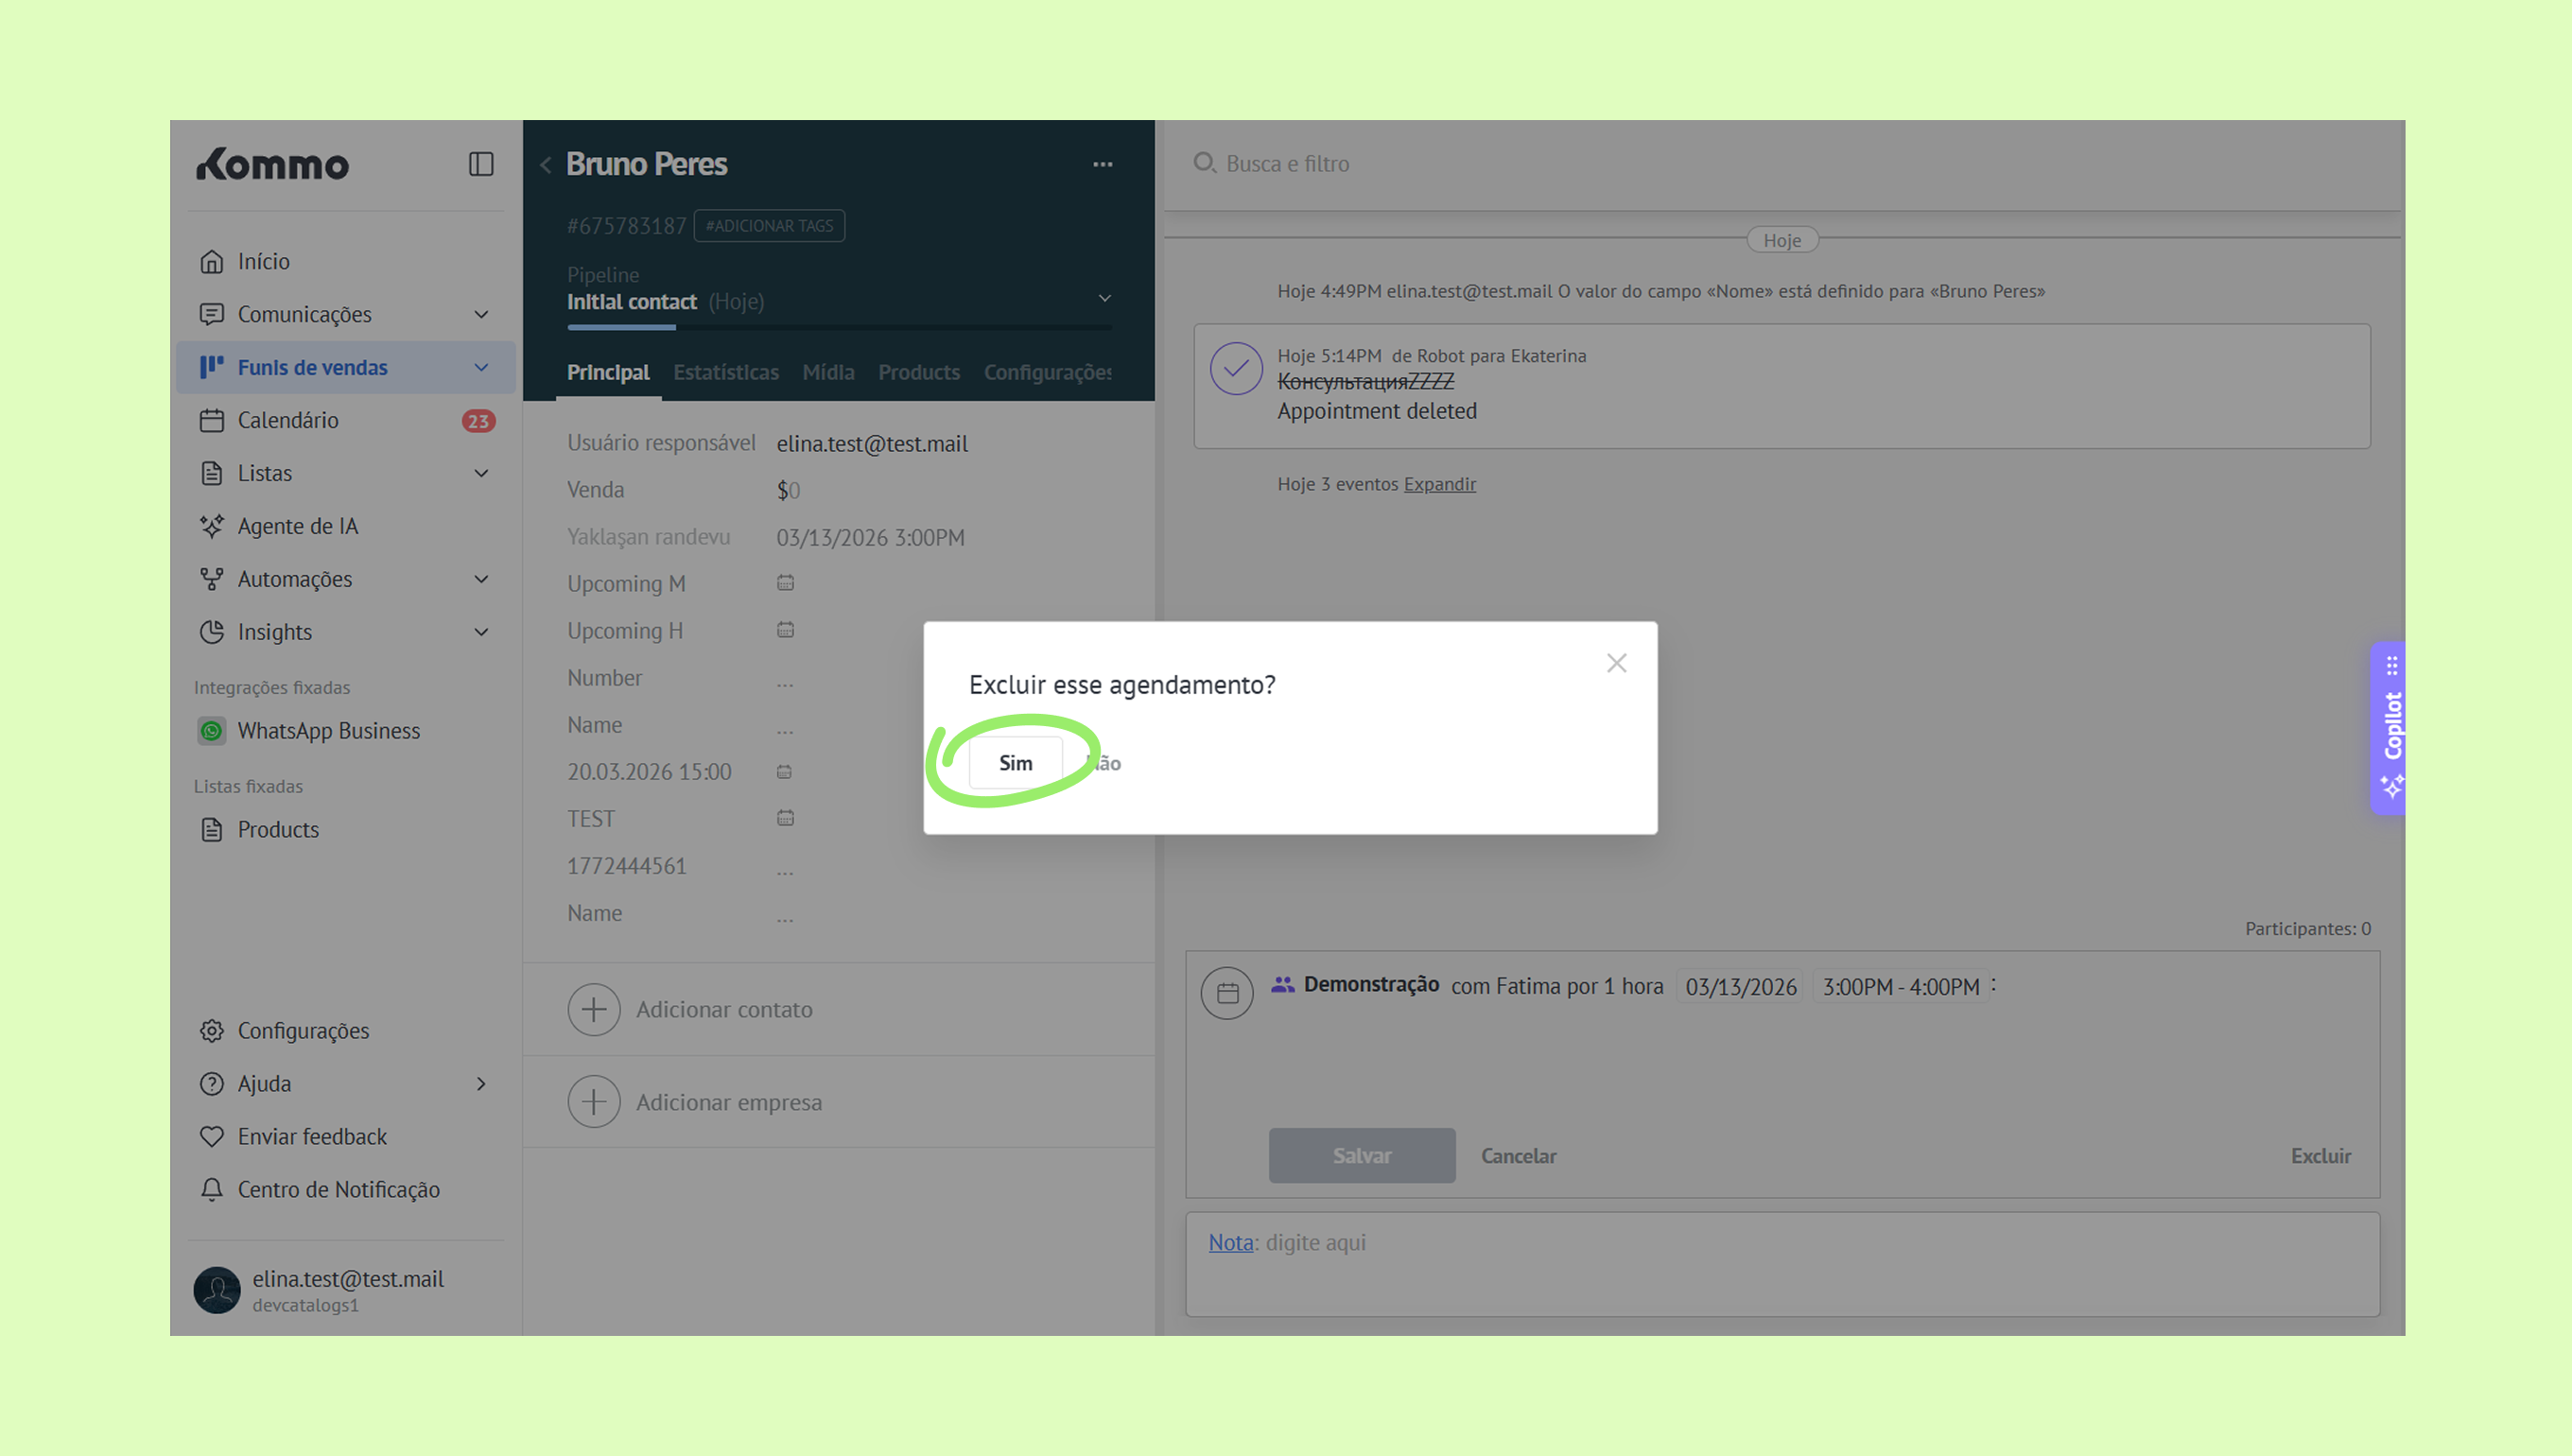Switch to the Products tab
This screenshot has height=1456, width=2572.
[918, 372]
